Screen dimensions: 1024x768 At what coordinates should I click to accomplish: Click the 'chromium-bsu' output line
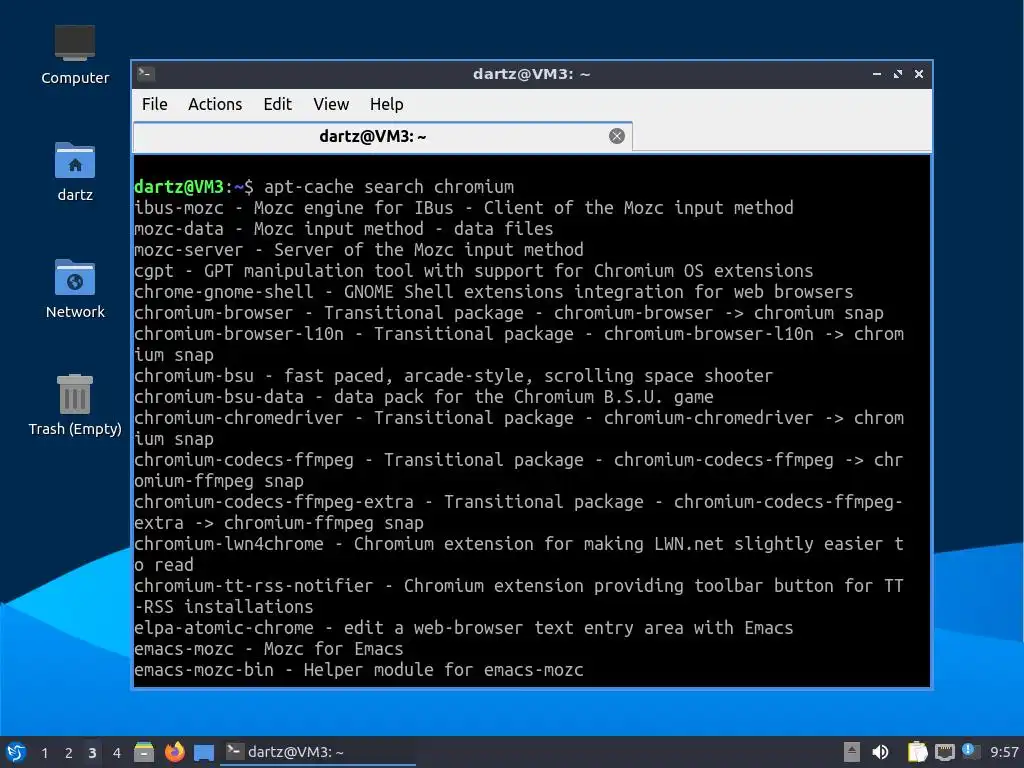pos(453,376)
